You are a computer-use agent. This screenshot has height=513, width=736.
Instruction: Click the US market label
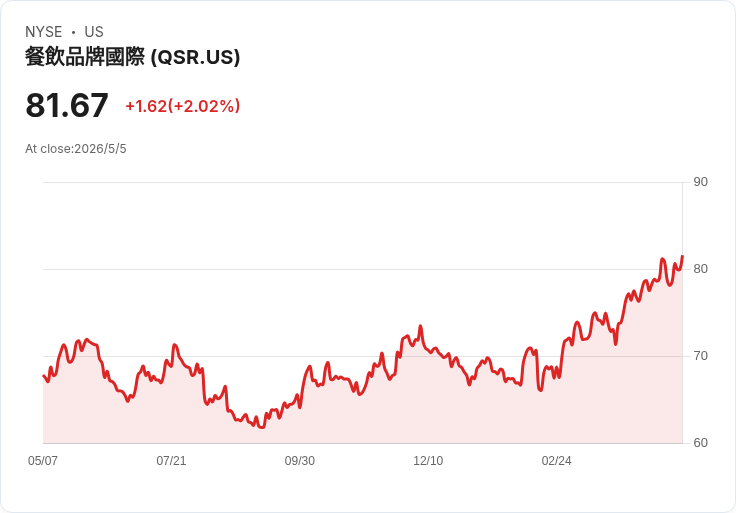[x=94, y=32]
